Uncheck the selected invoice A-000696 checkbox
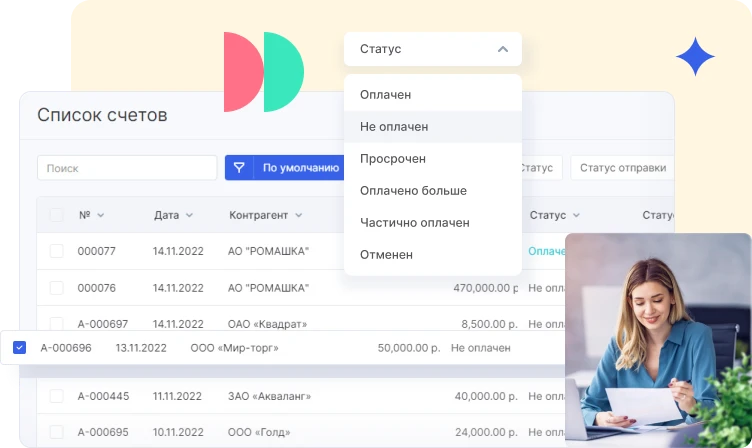Image resolution: width=752 pixels, height=448 pixels. 20,348
